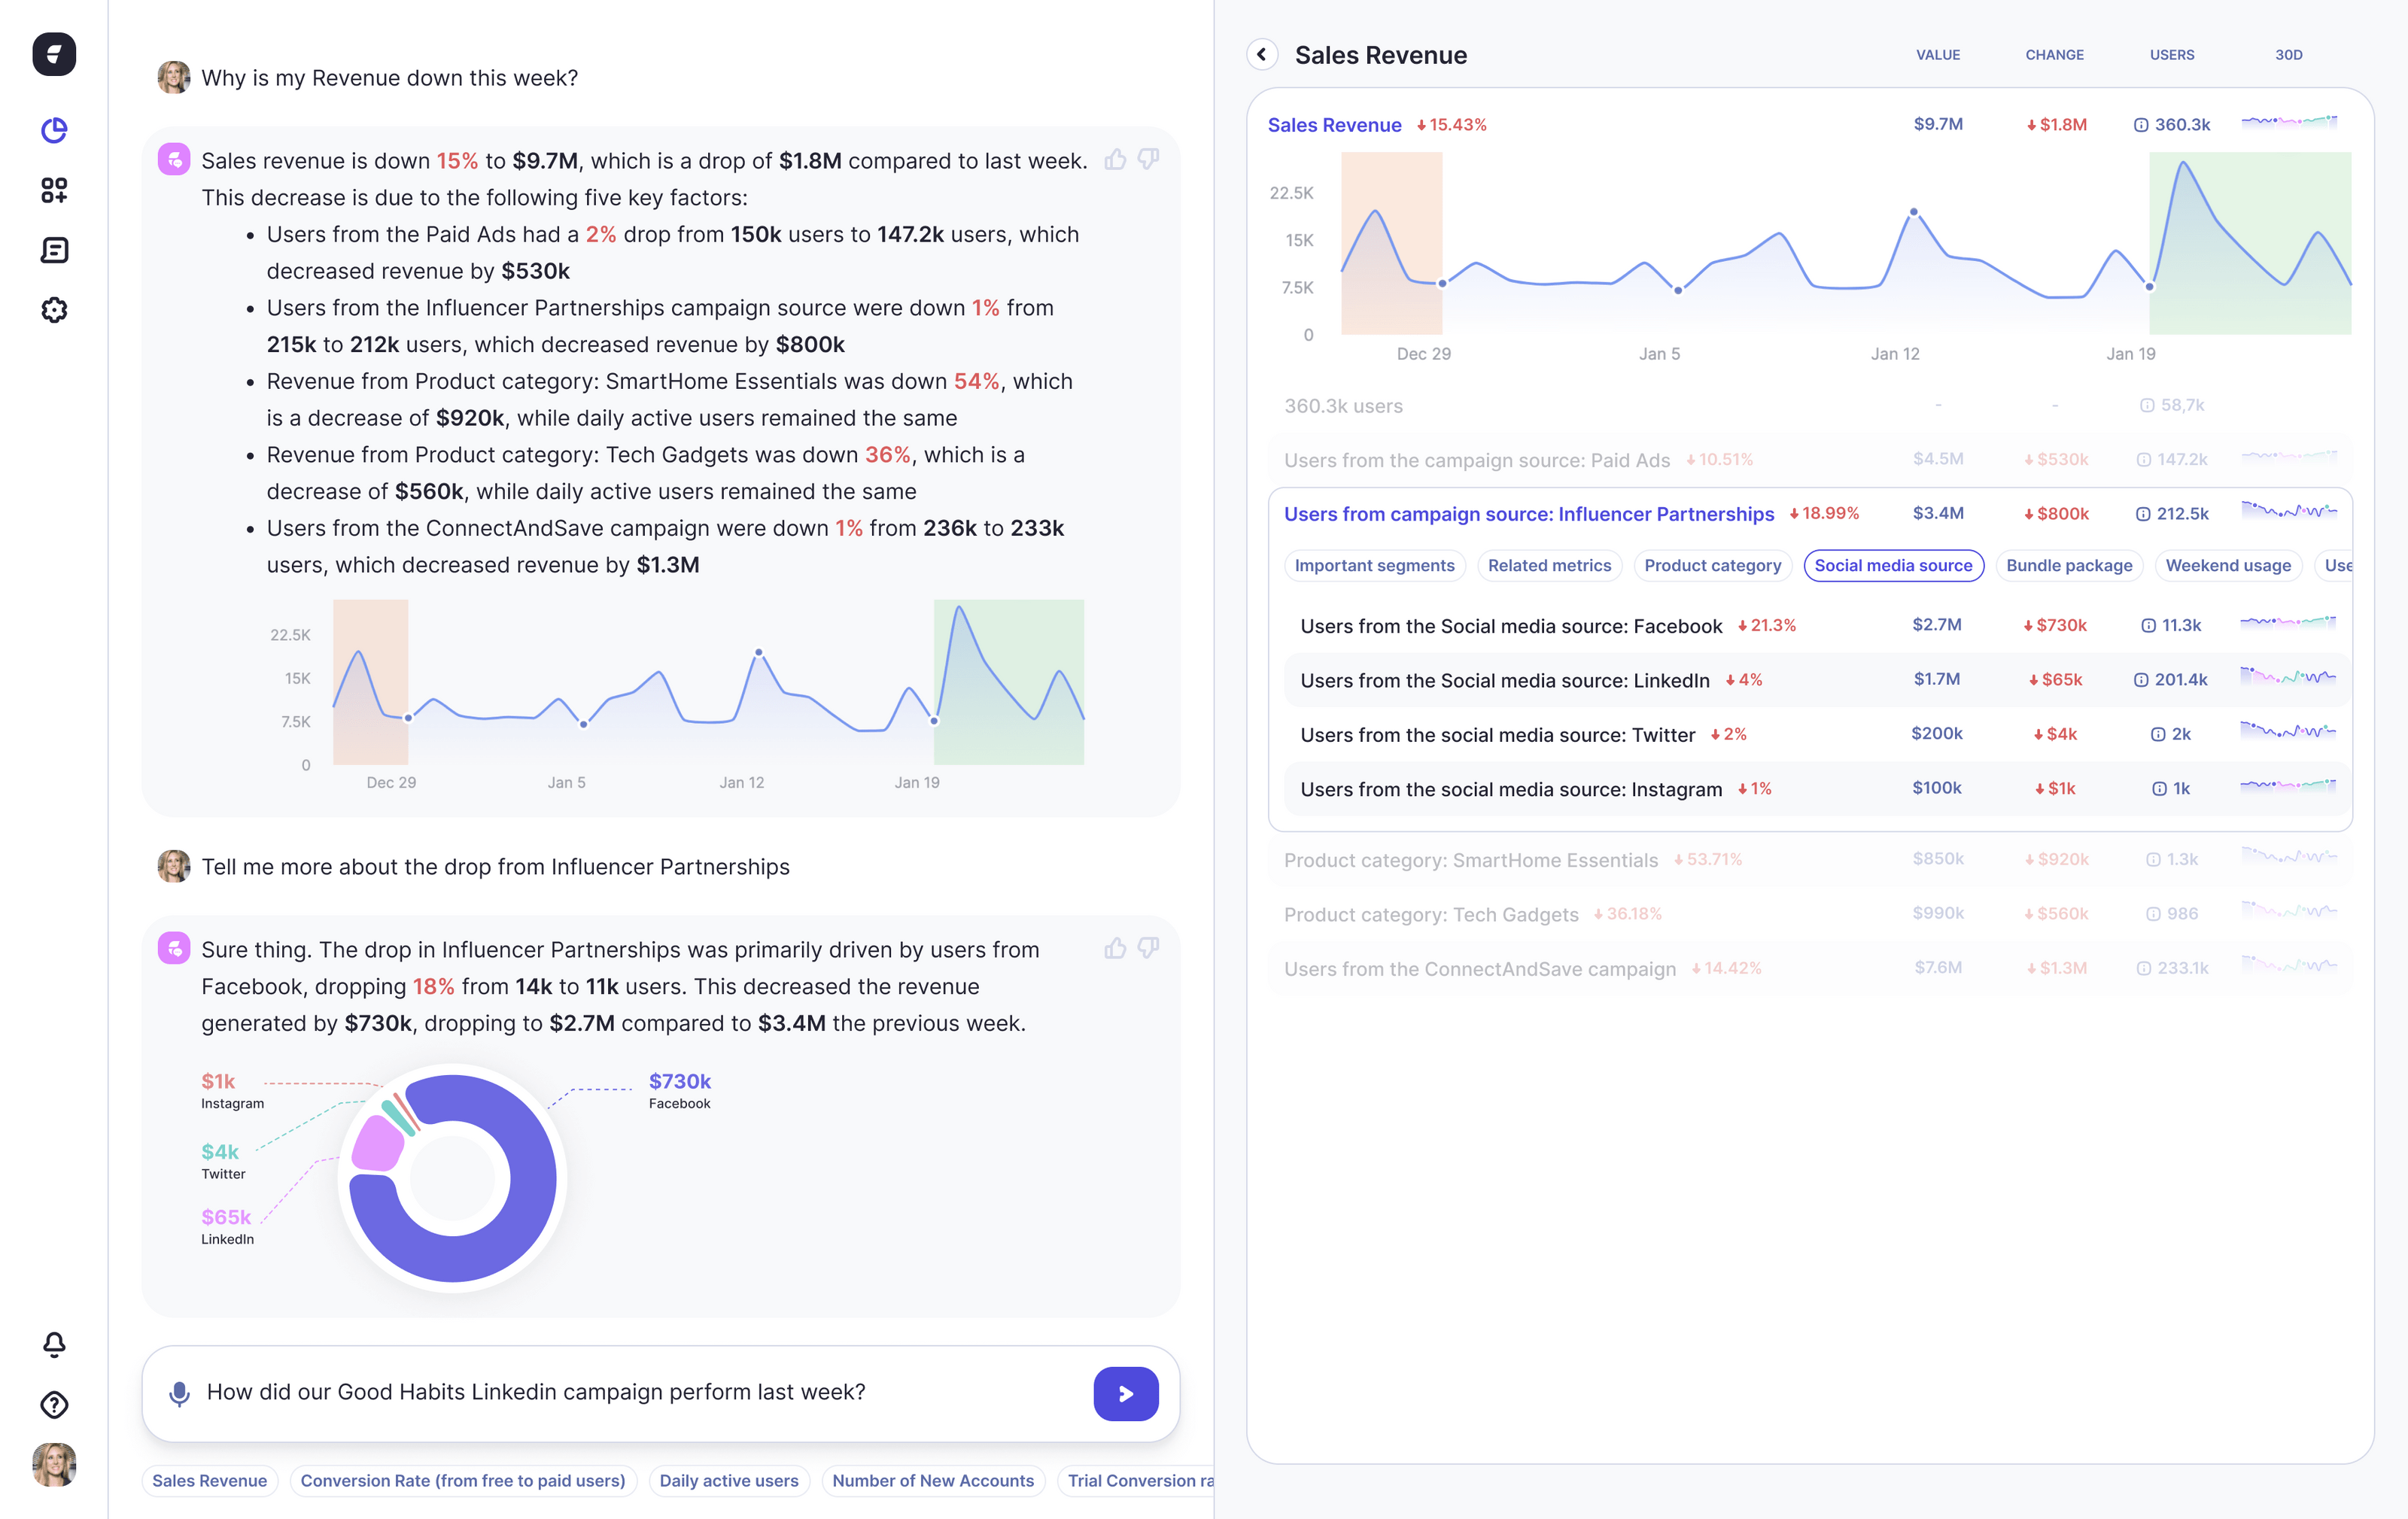Viewport: 2408px width, 1519px height.
Task: Select the Daily active users suggestion chip
Action: pos(729,1480)
